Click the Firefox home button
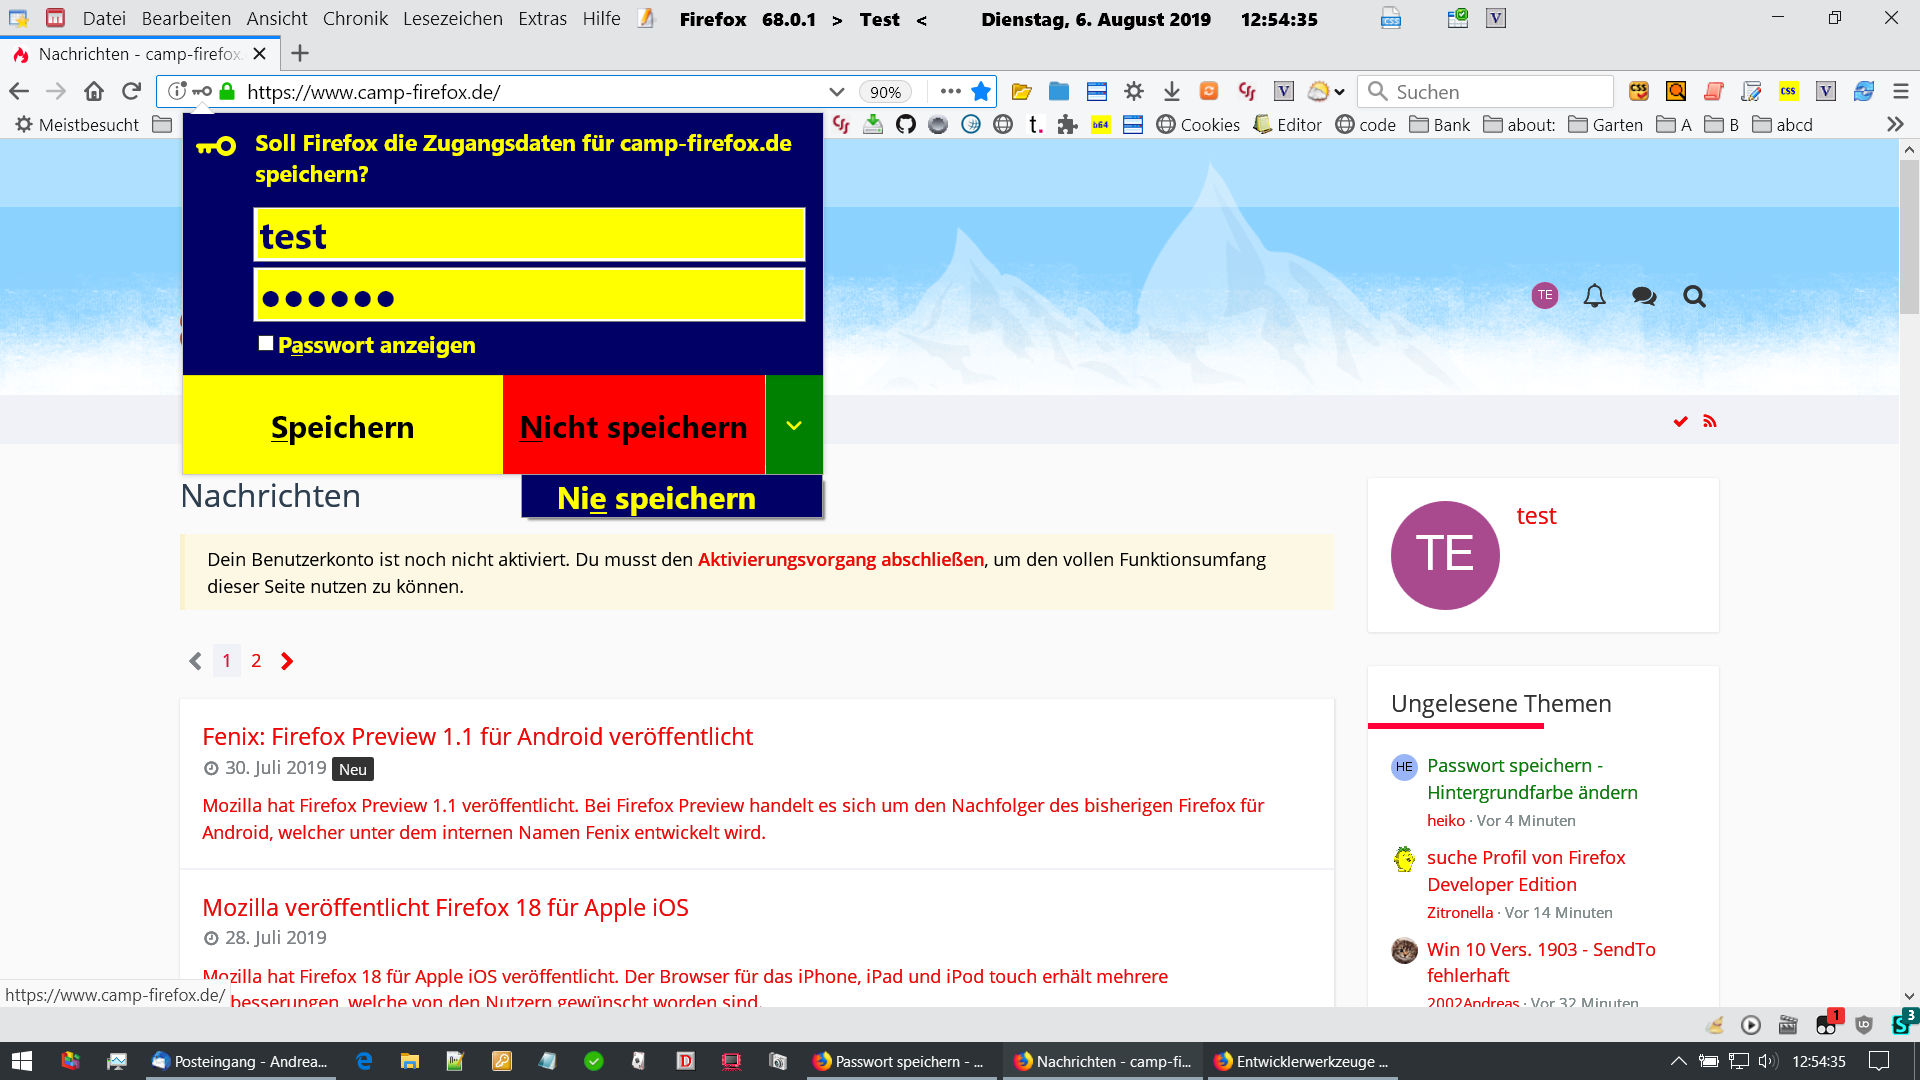This screenshot has height=1080, width=1920. coord(94,92)
